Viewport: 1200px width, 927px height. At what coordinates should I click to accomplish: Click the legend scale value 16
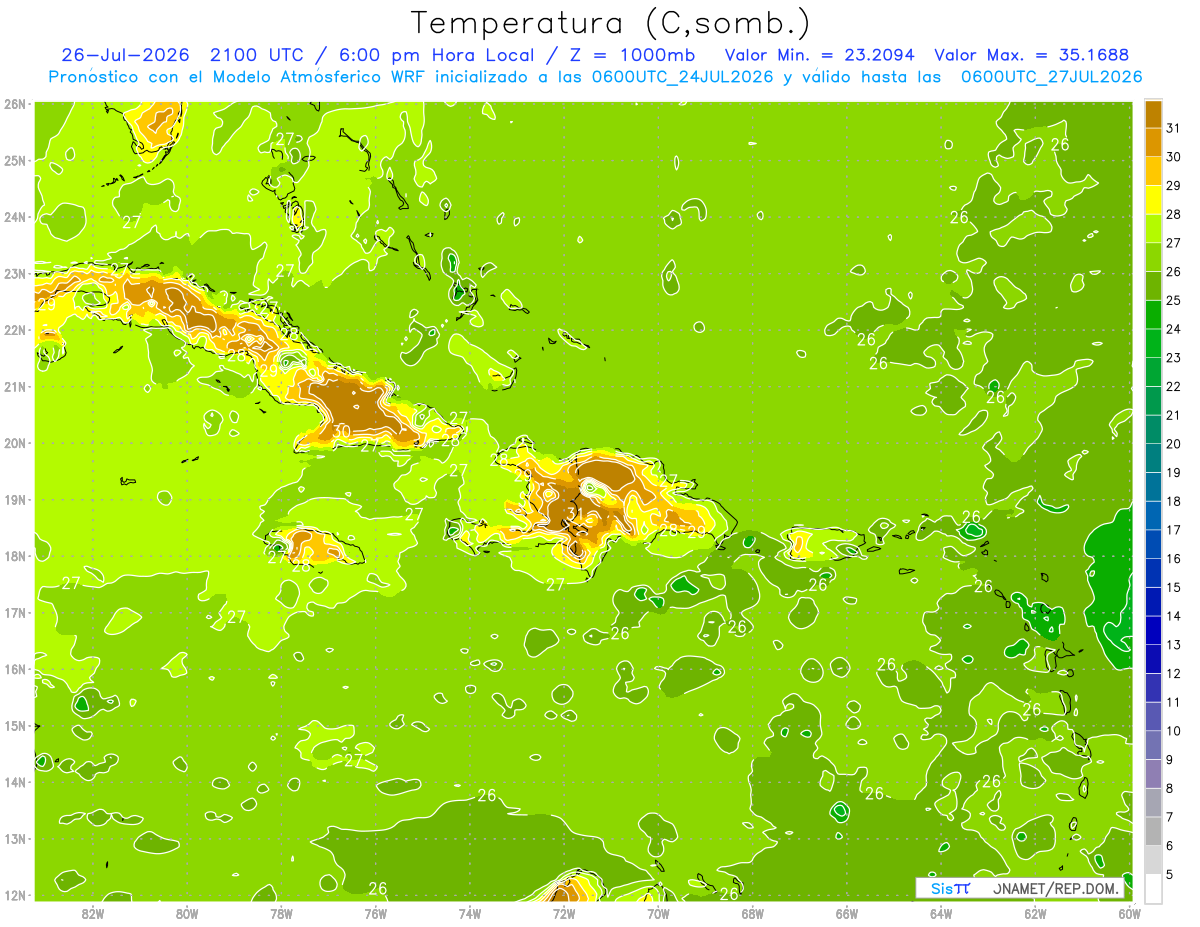point(1173,559)
